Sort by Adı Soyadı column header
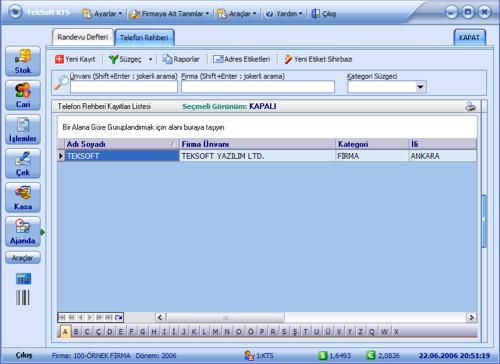The image size is (500, 364). coord(122,144)
